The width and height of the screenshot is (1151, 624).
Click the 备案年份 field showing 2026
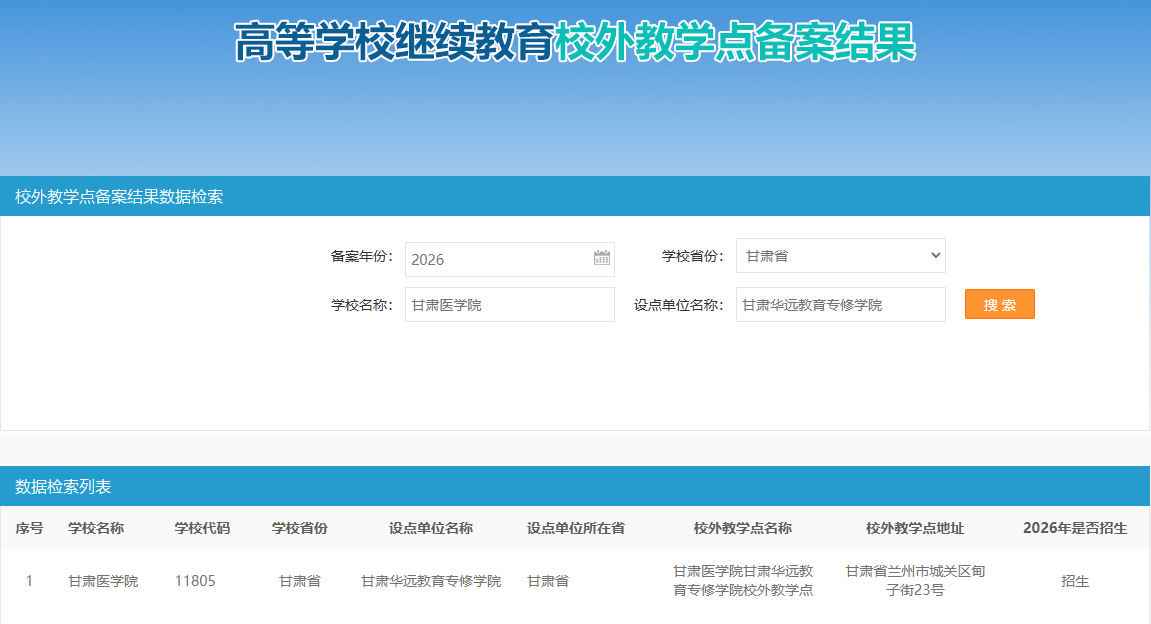click(509, 259)
